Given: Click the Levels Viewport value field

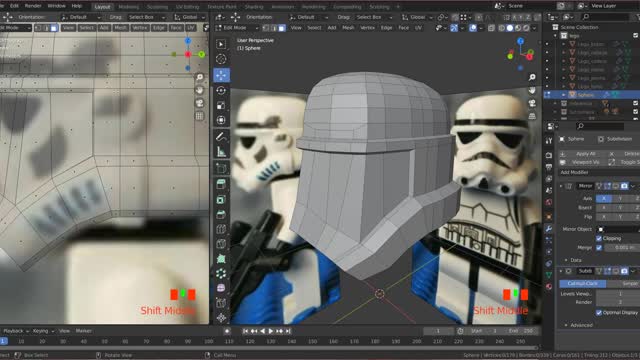Looking at the screenshot, I should [x=618, y=294].
